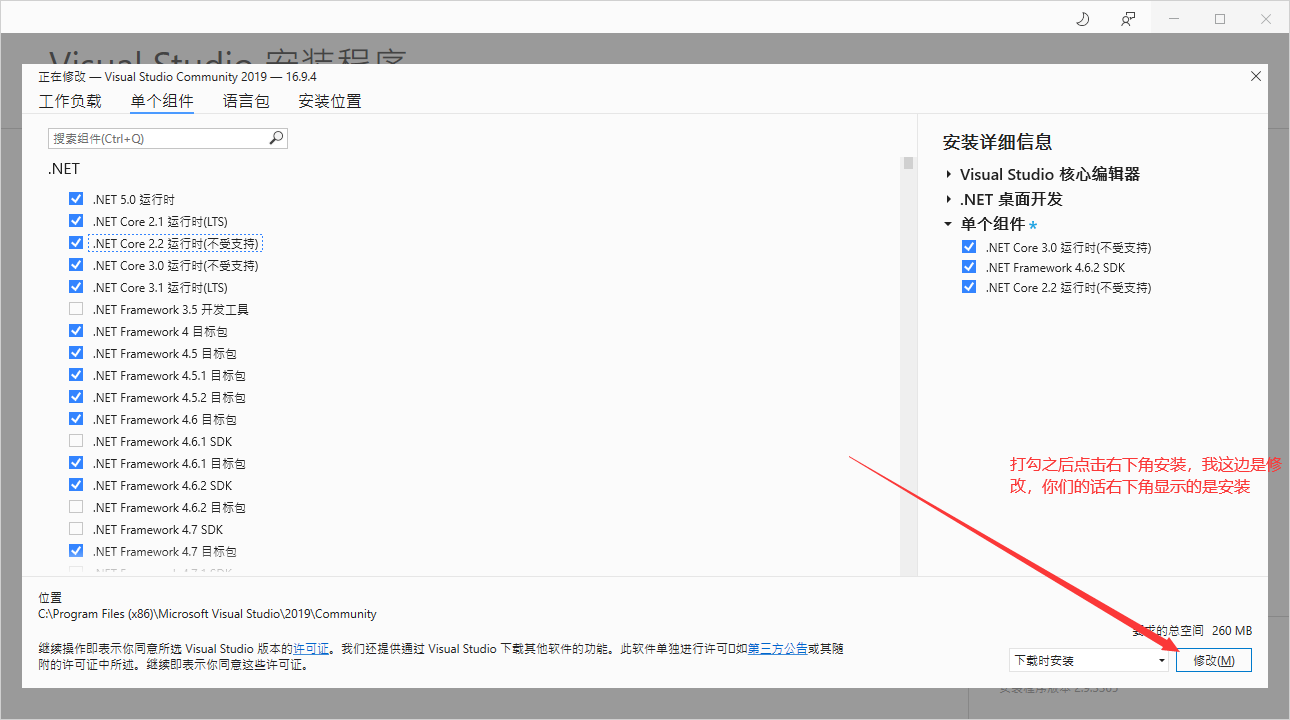The height and width of the screenshot is (720, 1290).
Task: Select .NET Framework 4.6 目标包 row text
Action: [165, 419]
